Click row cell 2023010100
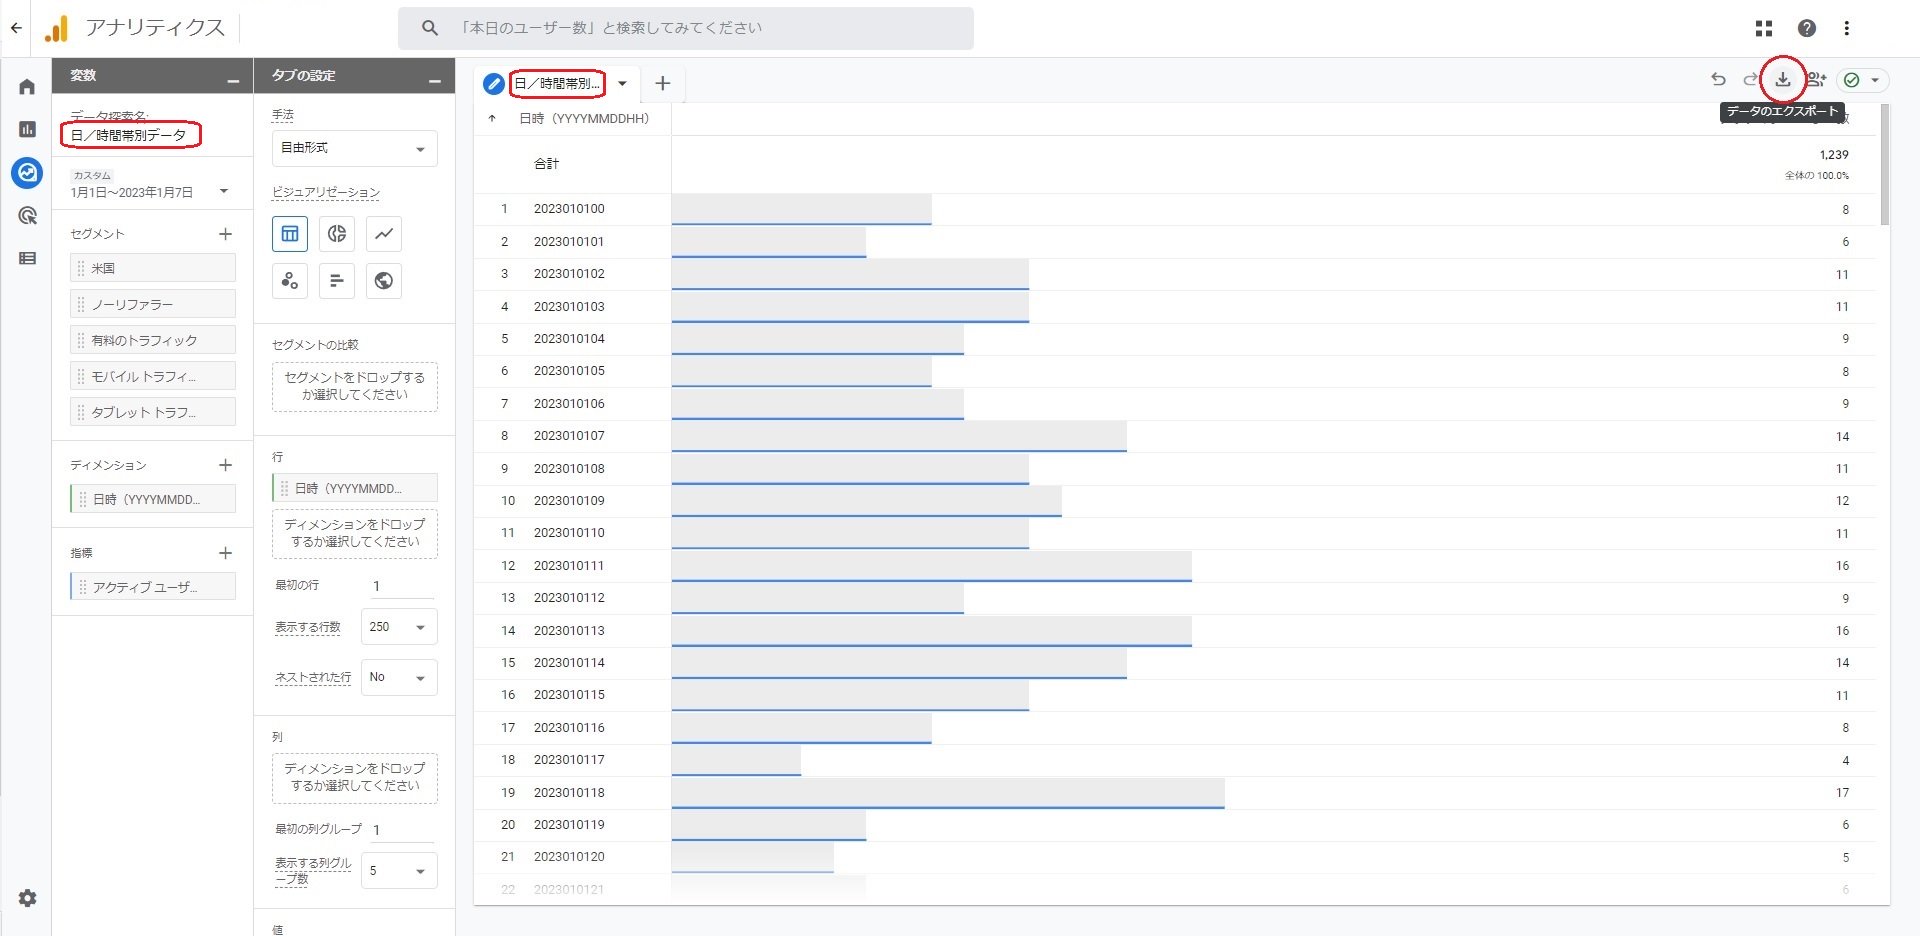The image size is (1920, 936). click(569, 209)
